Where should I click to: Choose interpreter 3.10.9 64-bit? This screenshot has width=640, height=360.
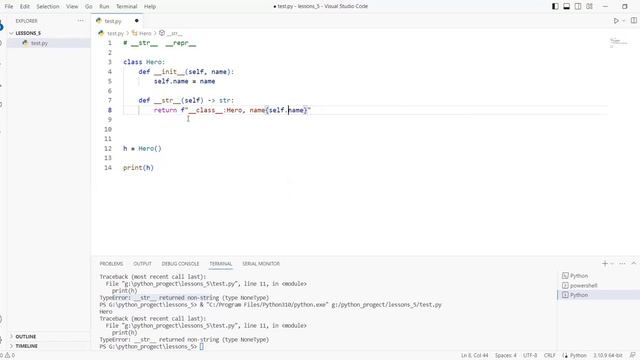[x=608, y=356]
